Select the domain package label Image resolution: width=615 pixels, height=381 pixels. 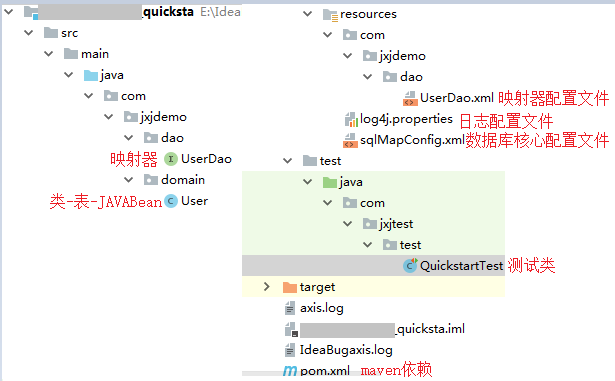[183, 180]
